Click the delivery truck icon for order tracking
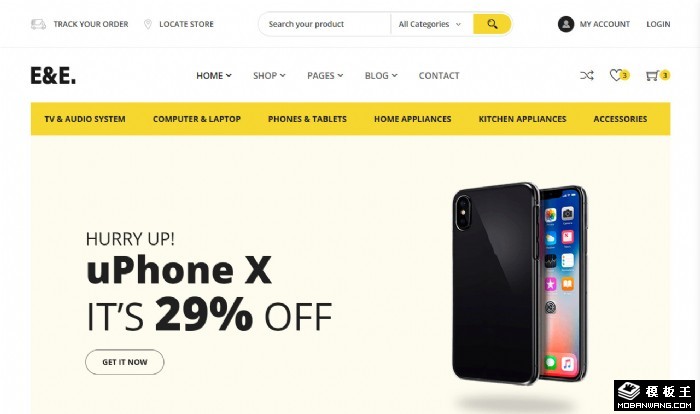The image size is (700, 414). coord(38,24)
